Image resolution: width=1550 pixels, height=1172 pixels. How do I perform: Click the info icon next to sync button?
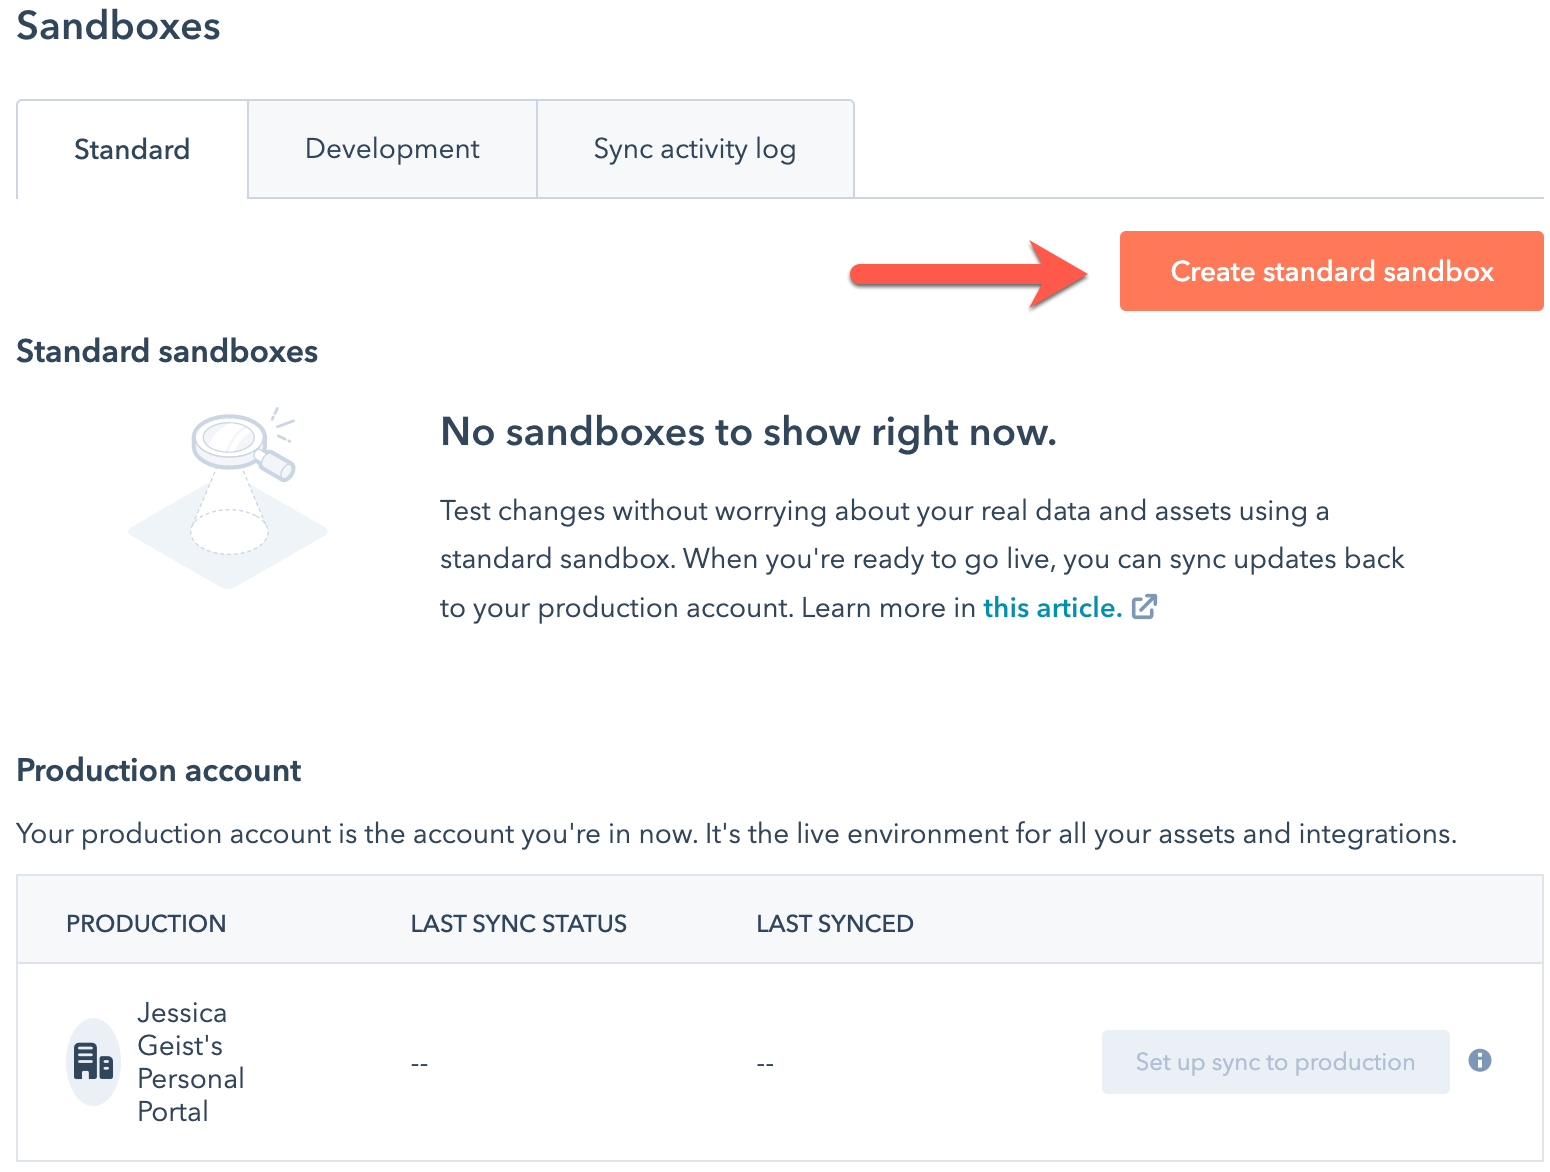pos(1480,1061)
